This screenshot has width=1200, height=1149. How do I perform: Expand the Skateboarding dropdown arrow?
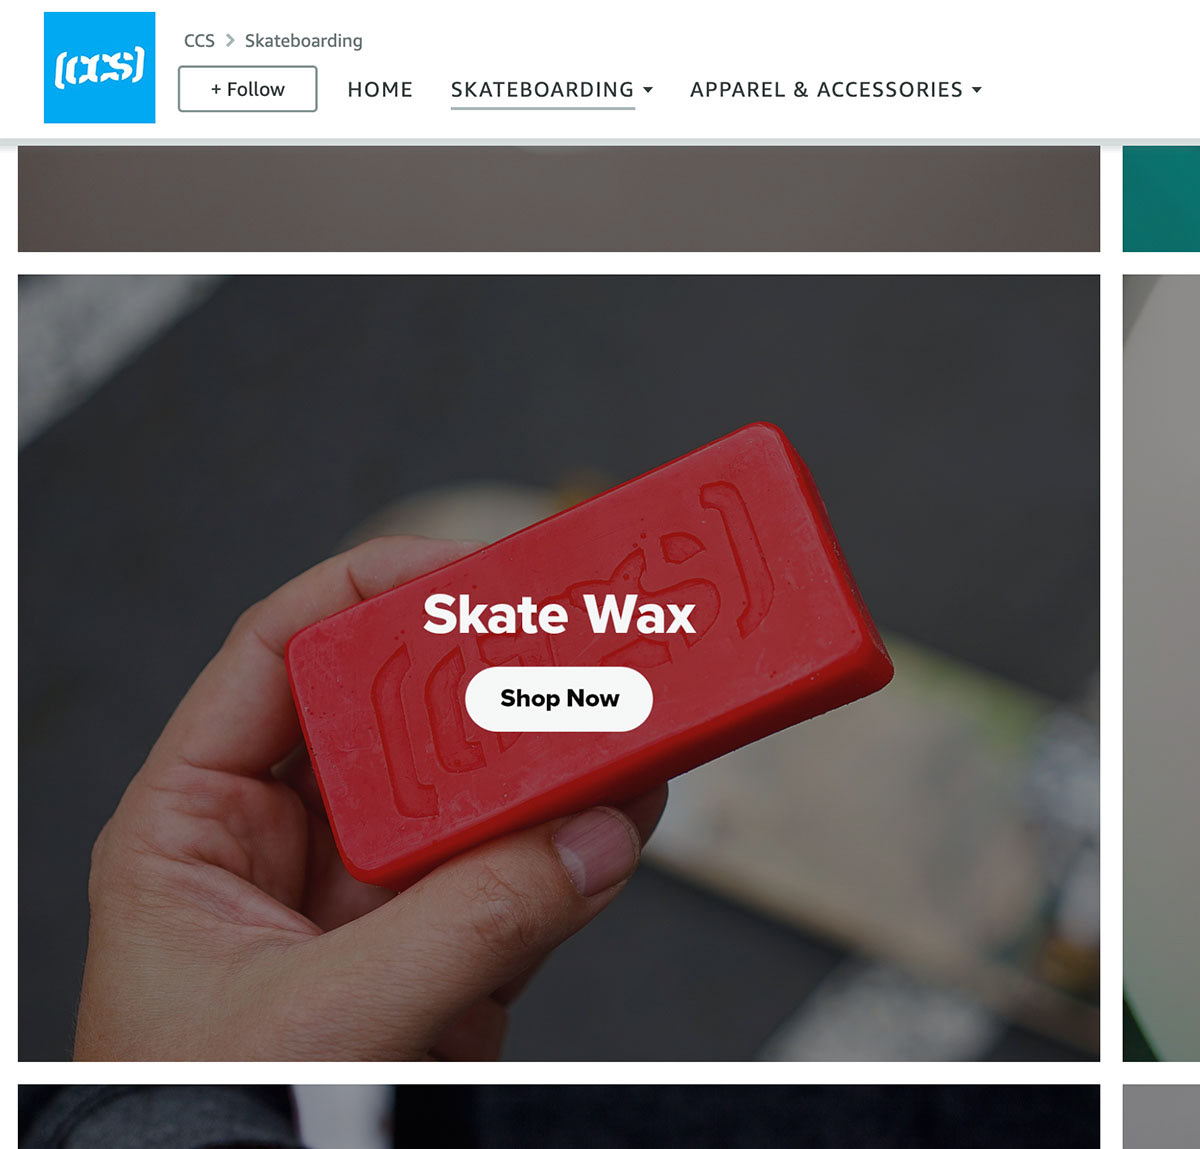coord(648,90)
